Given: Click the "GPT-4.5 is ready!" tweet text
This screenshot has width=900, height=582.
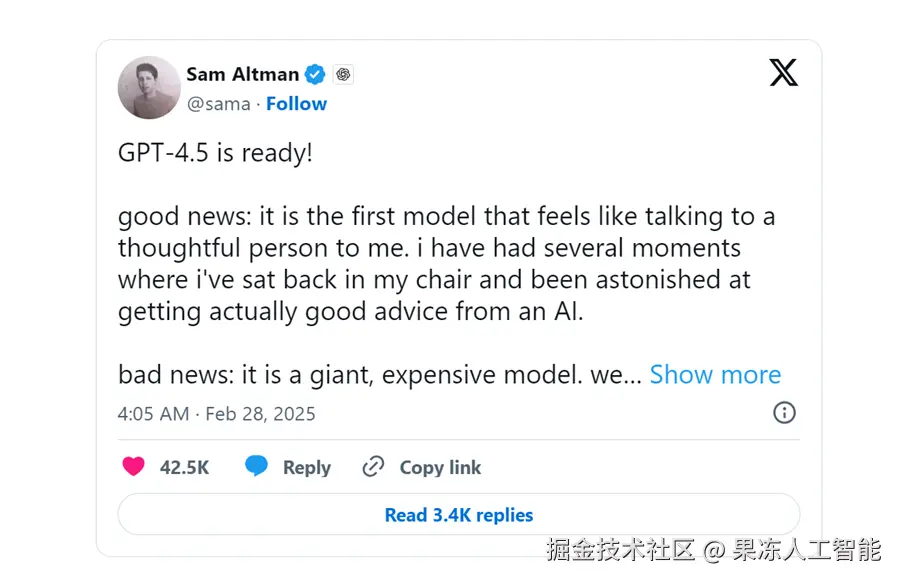Looking at the screenshot, I should [216, 153].
